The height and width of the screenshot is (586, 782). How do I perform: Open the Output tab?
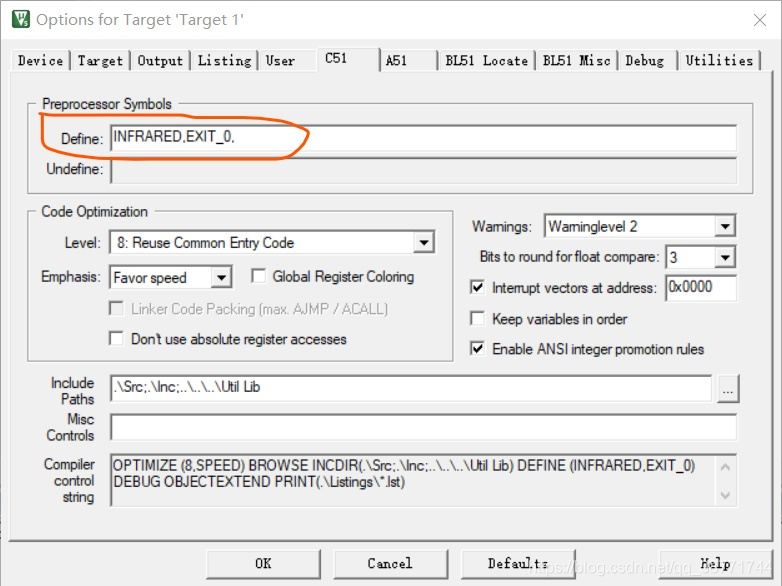coord(160,61)
